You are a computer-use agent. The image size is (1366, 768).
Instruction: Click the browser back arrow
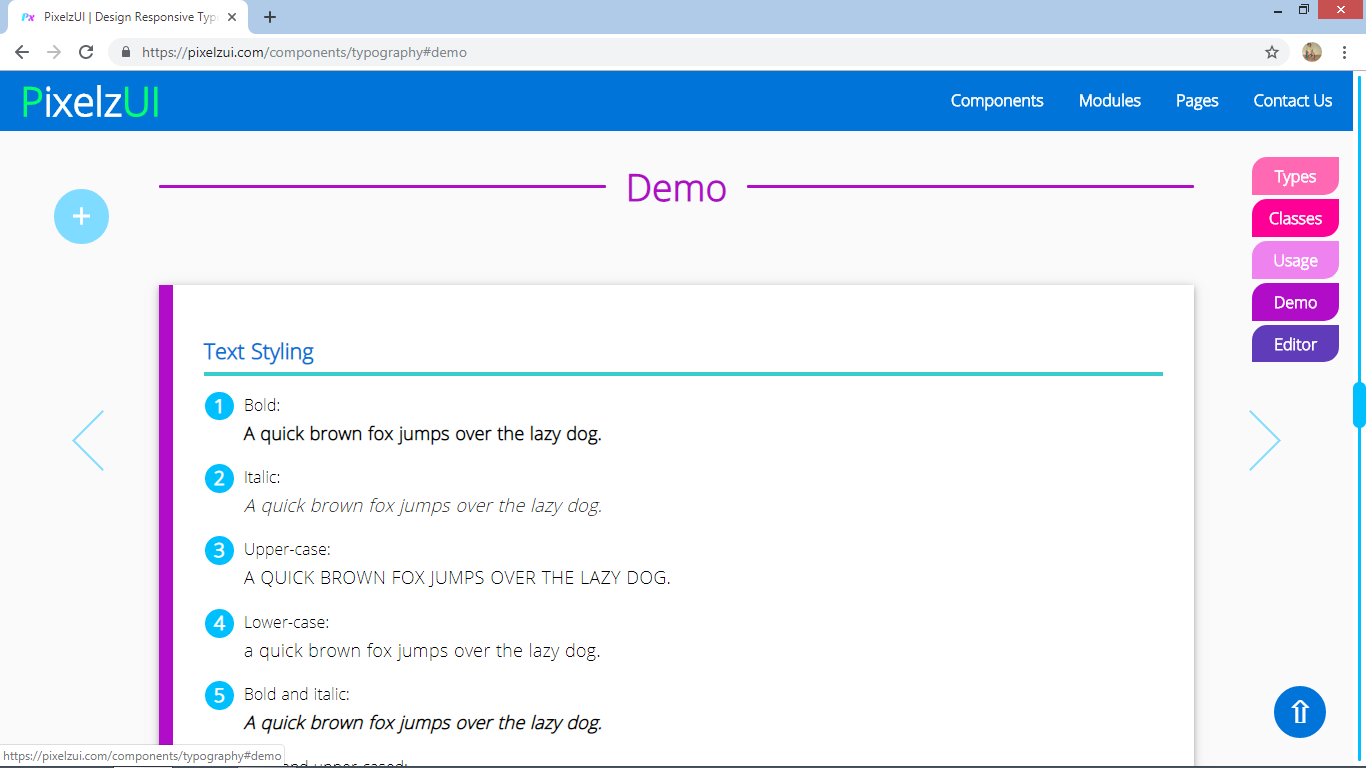[22, 52]
